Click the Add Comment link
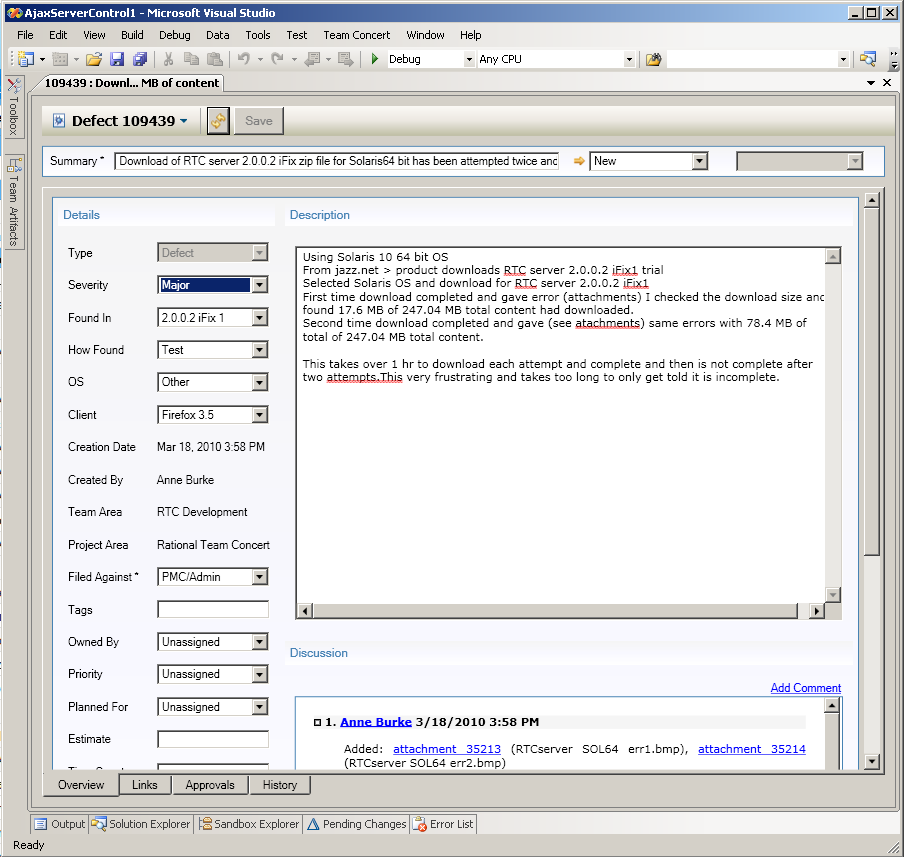Screen dimensions: 904x857 805,688
